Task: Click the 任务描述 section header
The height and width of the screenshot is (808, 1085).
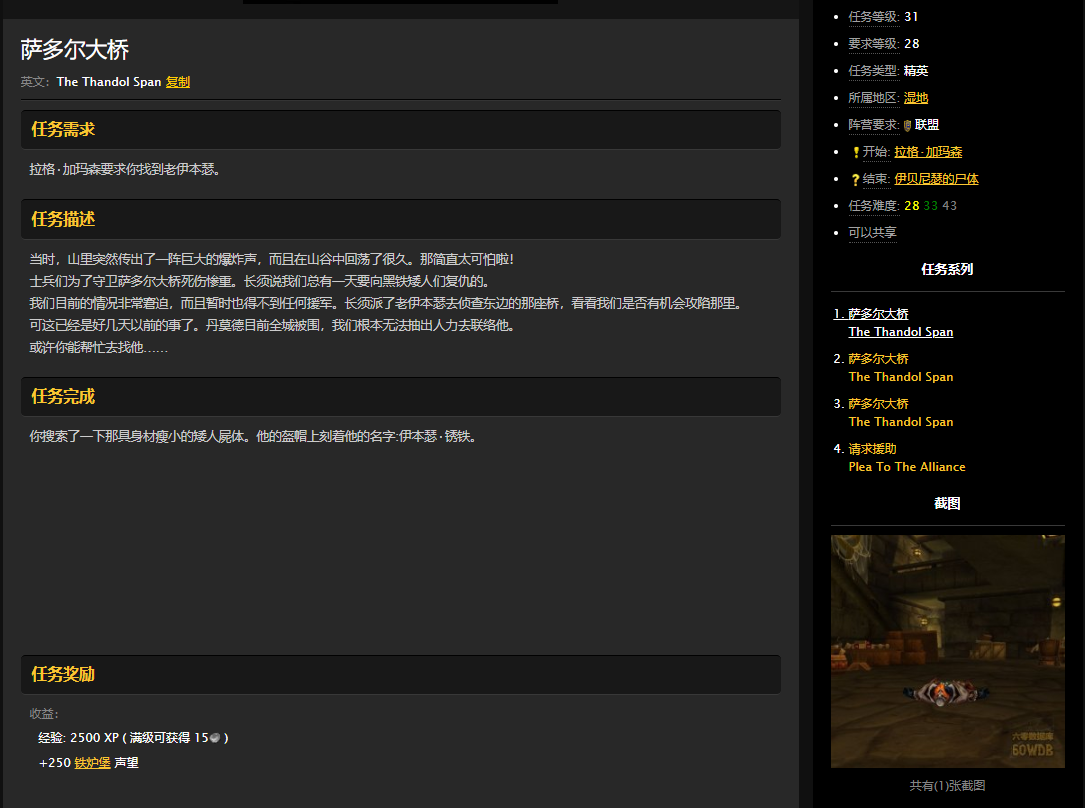Action: (x=63, y=219)
